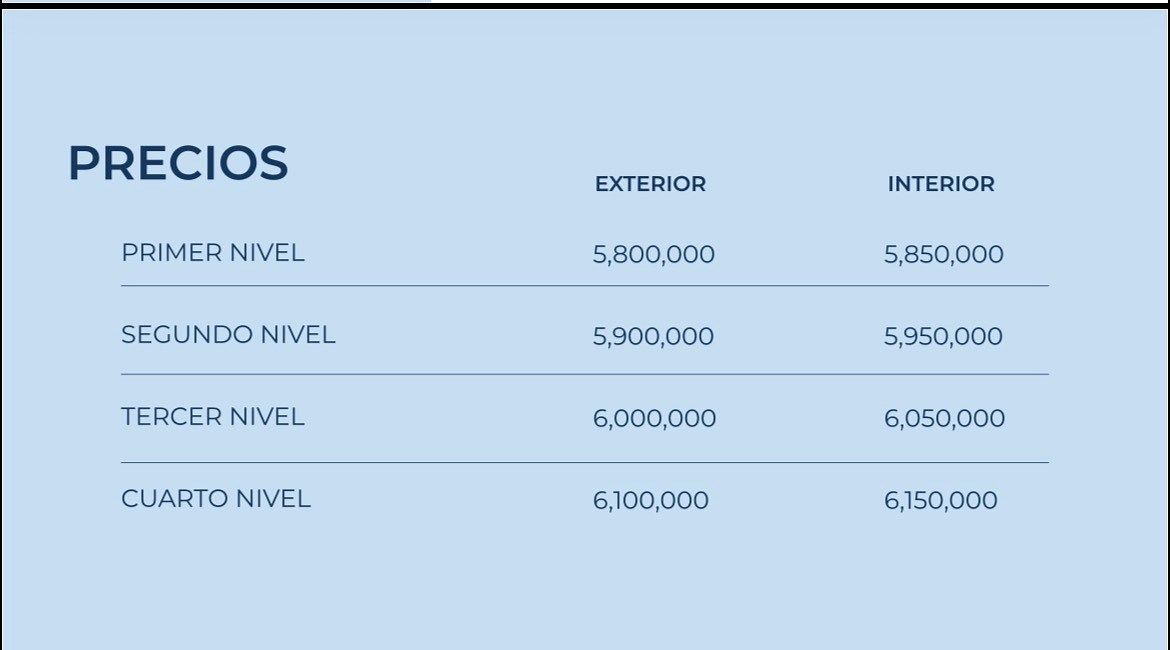Image resolution: width=1170 pixels, height=650 pixels.
Task: Select the 6,150,000 interior price
Action: (941, 501)
